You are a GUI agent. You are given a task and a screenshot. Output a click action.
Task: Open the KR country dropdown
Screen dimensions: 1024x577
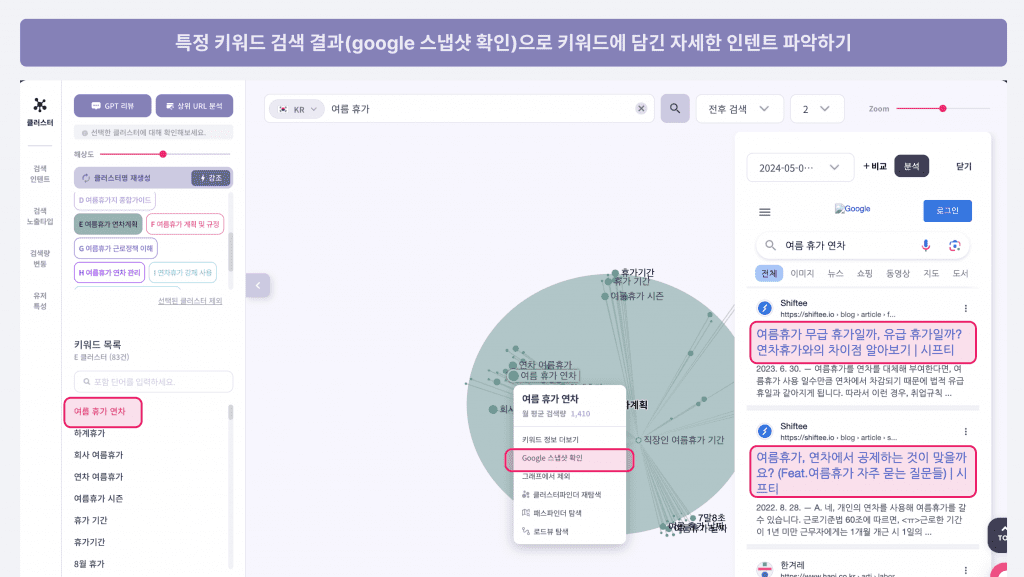(x=297, y=109)
